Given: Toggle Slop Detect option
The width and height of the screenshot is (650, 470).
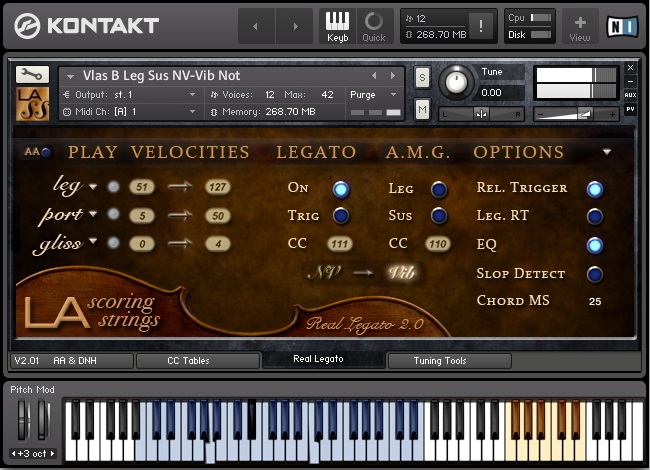Looking at the screenshot, I should tap(595, 274).
